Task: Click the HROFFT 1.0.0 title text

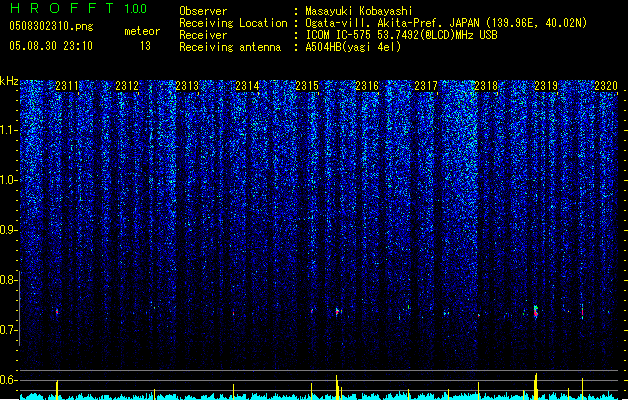Action: point(79,8)
